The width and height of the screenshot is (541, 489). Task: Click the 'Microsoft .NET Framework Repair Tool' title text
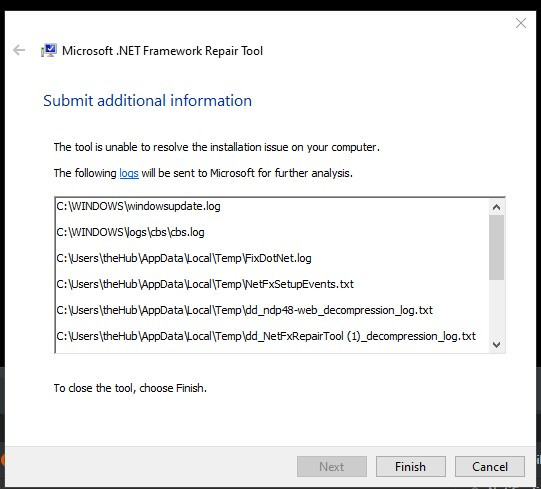(162, 51)
